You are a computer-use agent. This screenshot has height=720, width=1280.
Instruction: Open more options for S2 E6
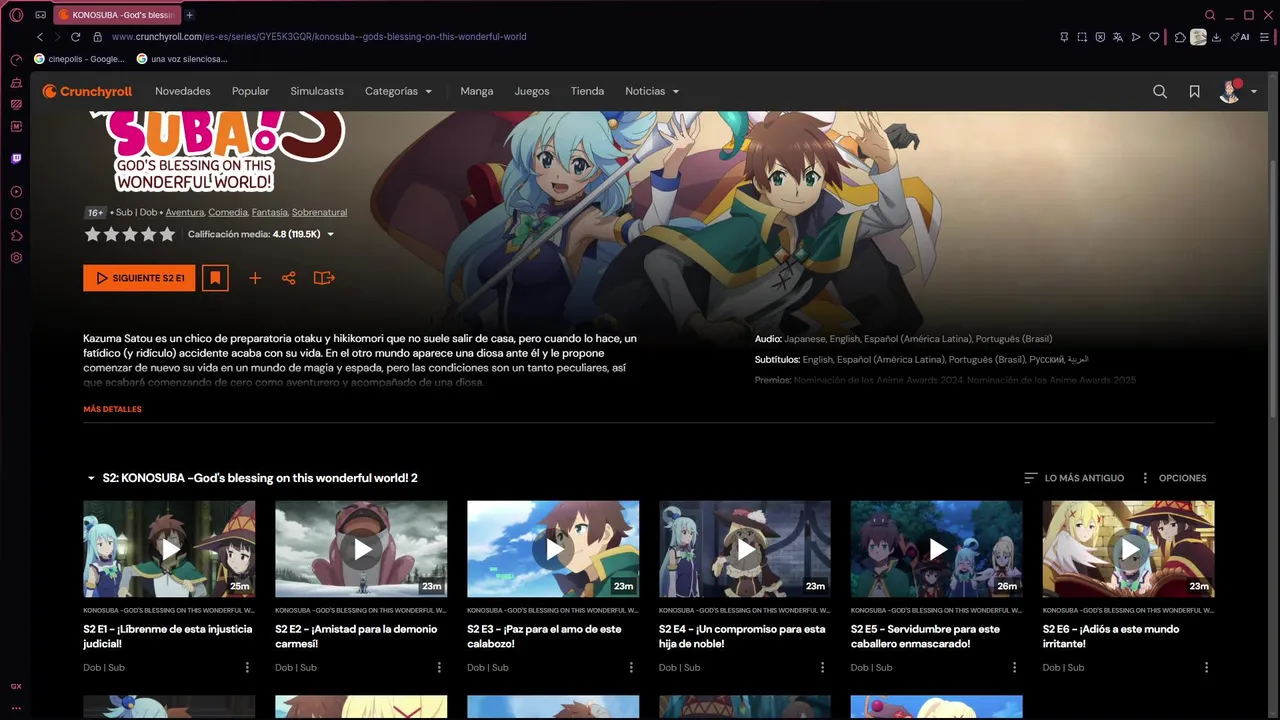1206,667
